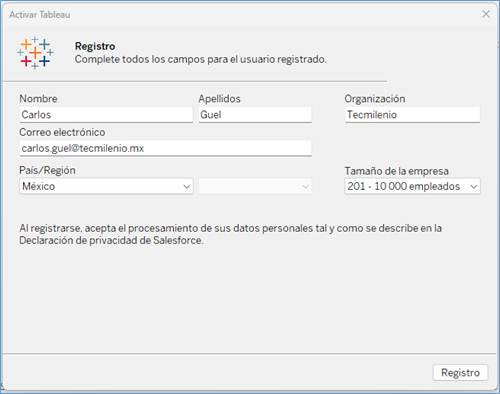
Task: Click the Tamaño de la empresa label
Action: pos(396,171)
